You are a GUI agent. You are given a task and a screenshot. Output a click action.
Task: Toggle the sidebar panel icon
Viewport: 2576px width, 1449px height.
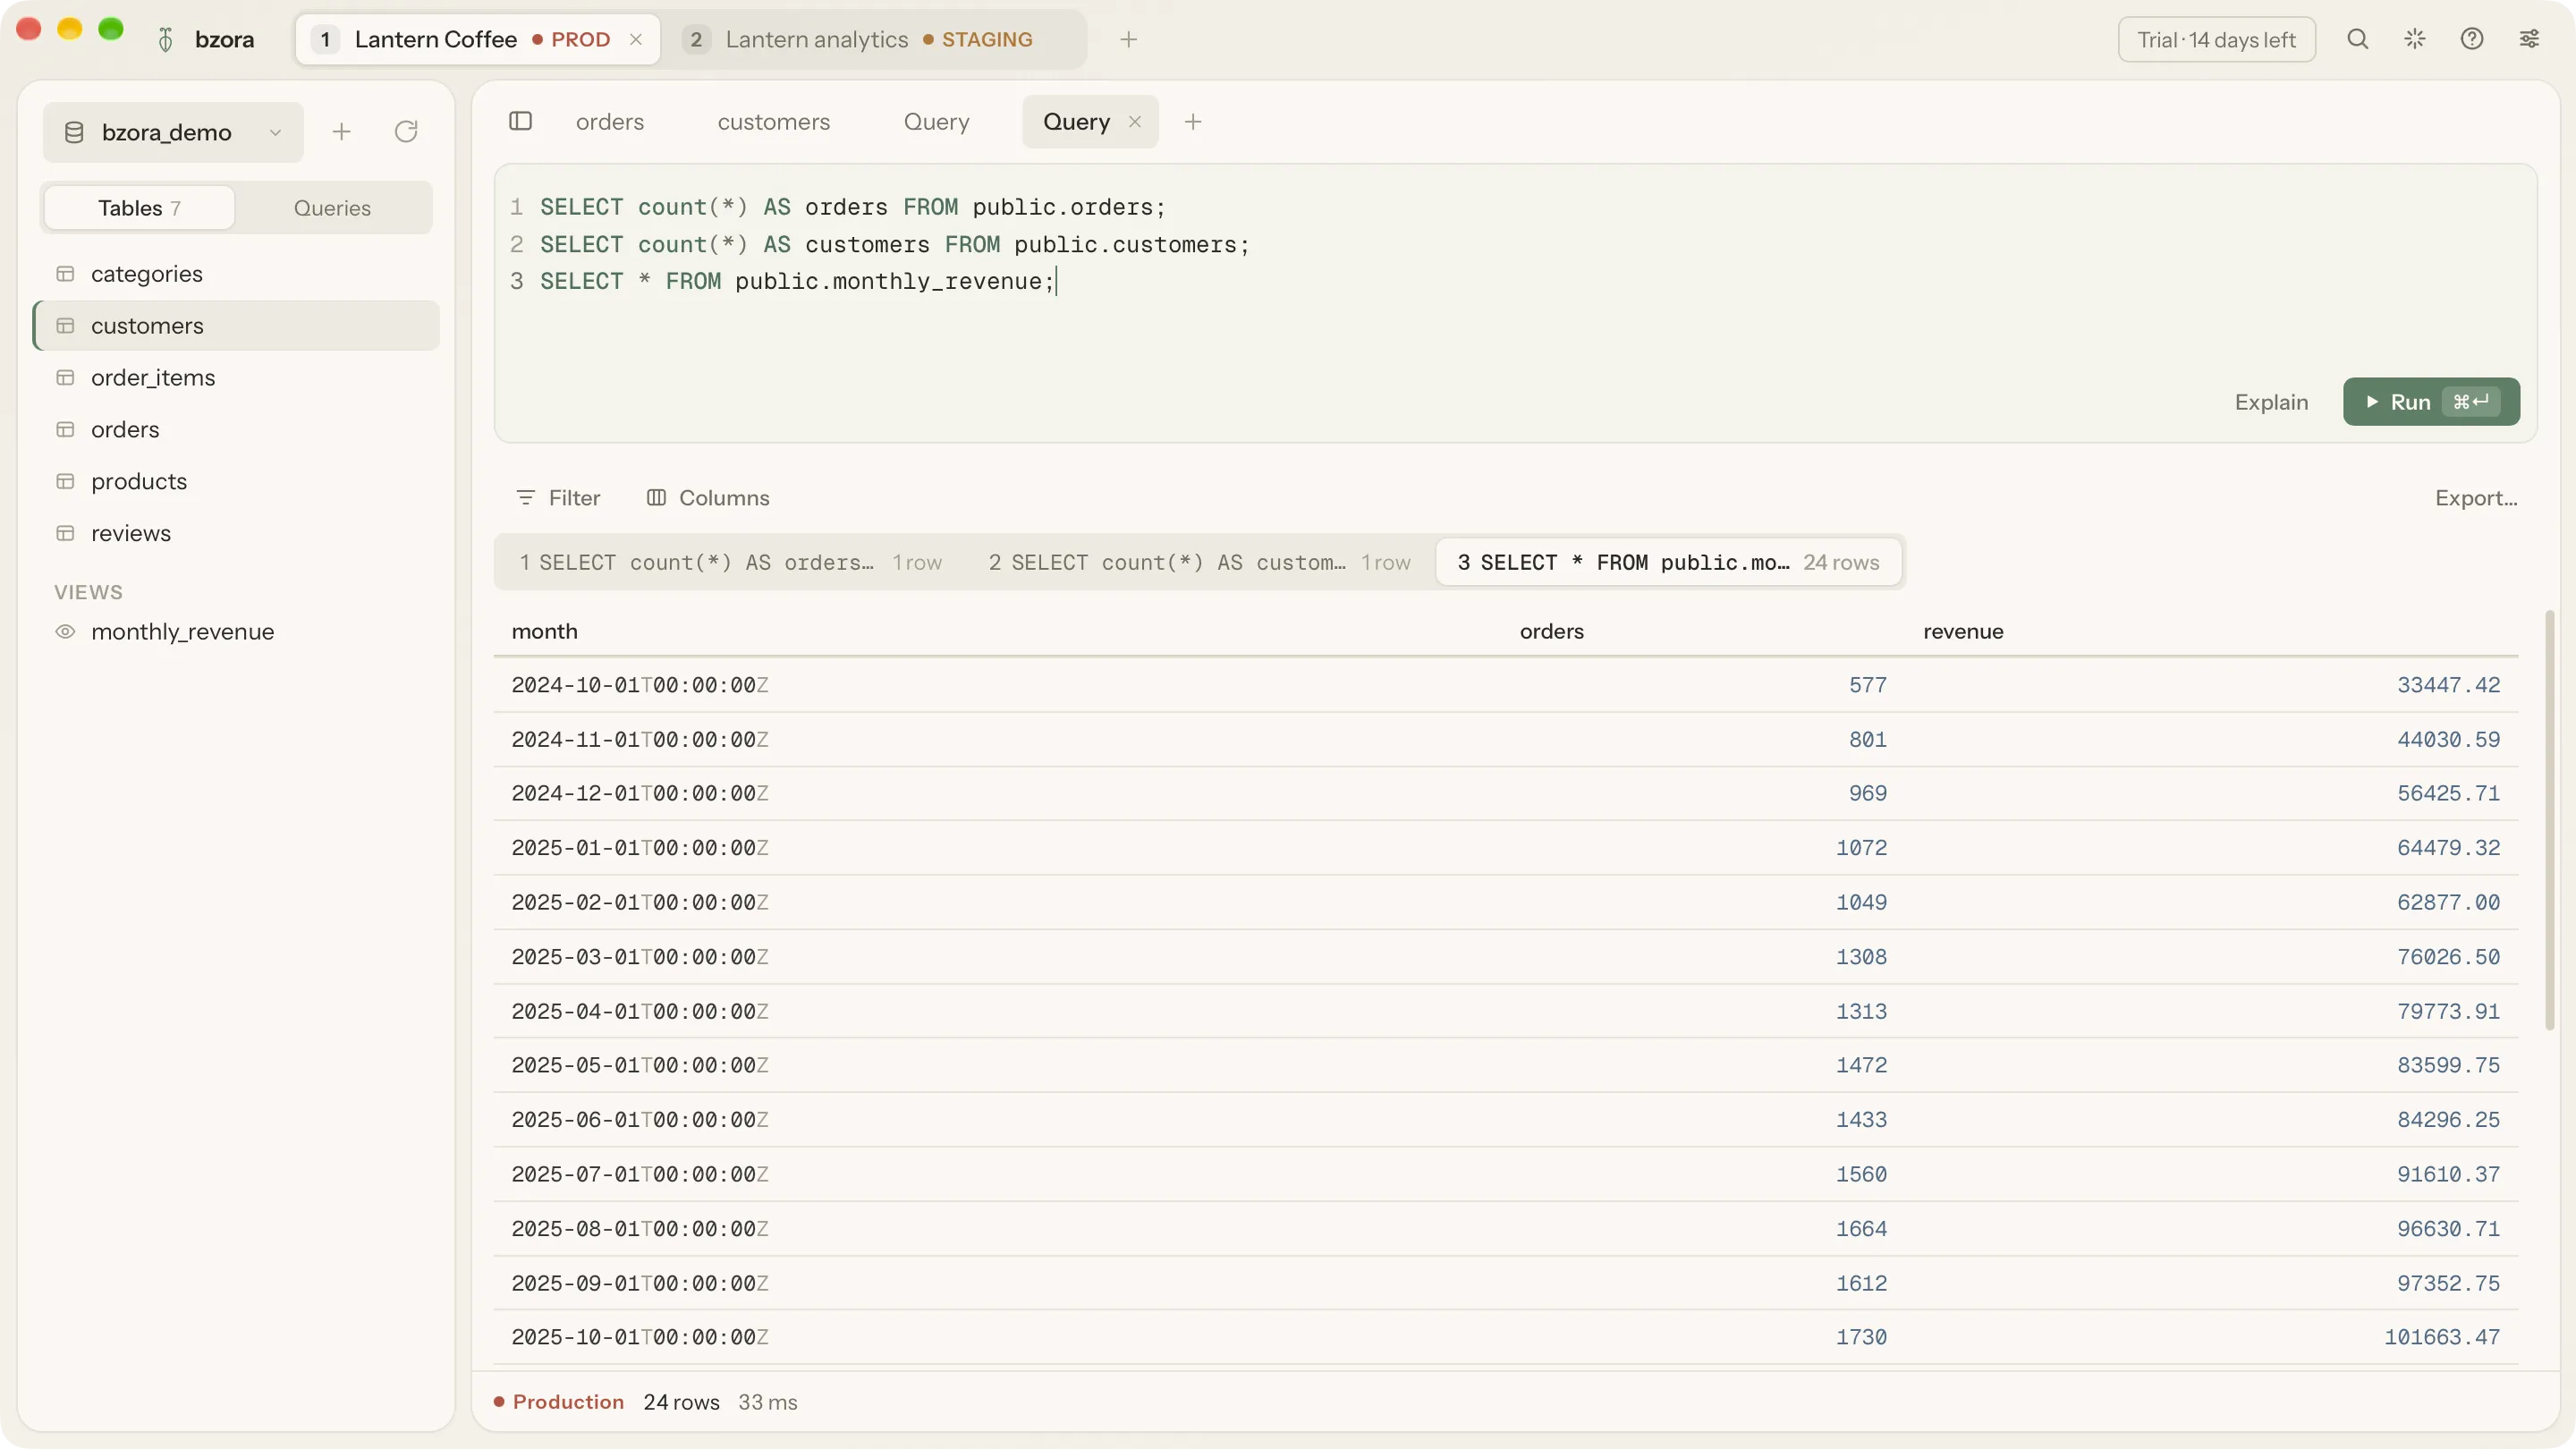520,121
